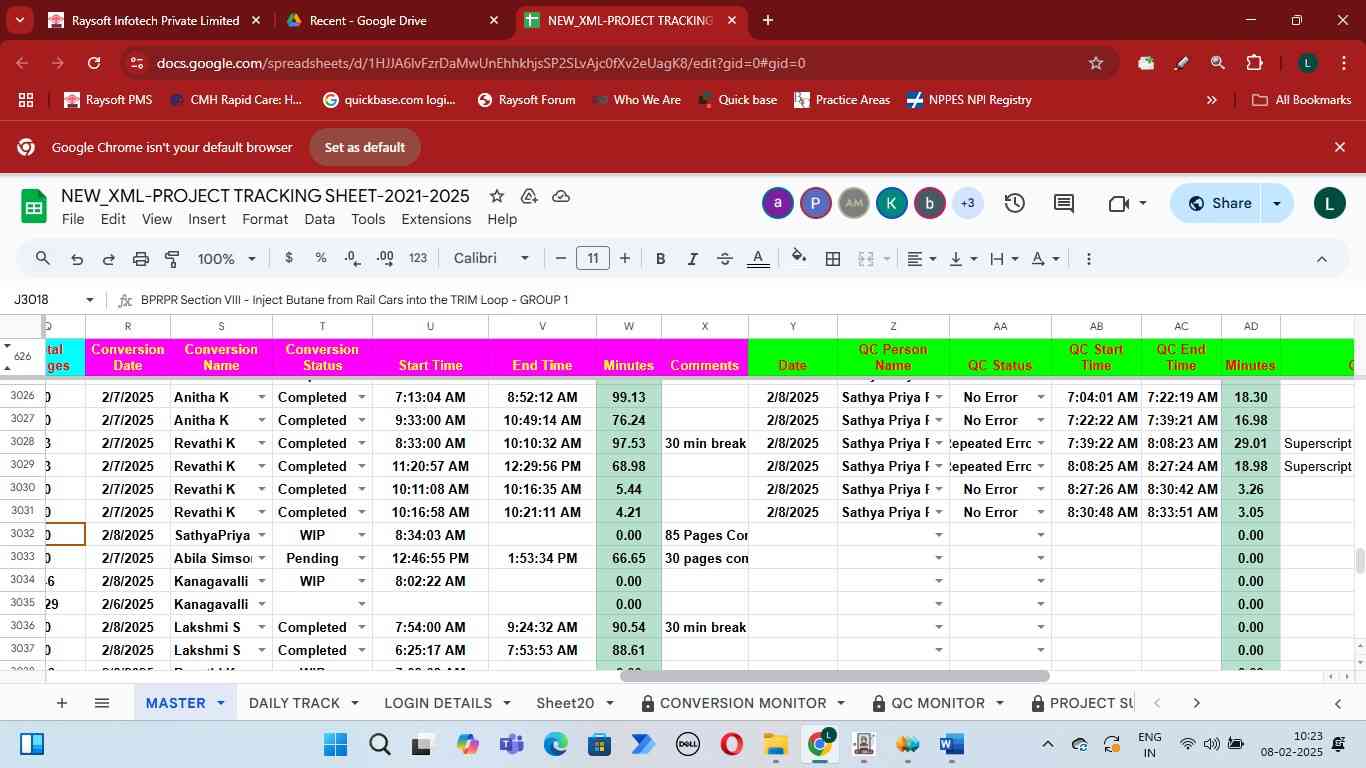Open the borders tool
Viewport: 1366px width, 768px height.
pyautogui.click(x=832, y=259)
